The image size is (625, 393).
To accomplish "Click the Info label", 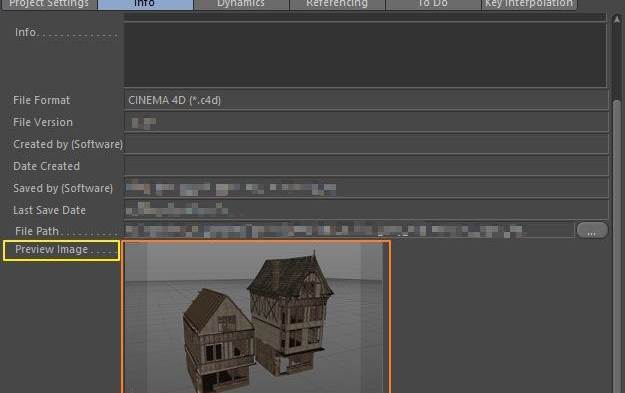I will [25, 32].
